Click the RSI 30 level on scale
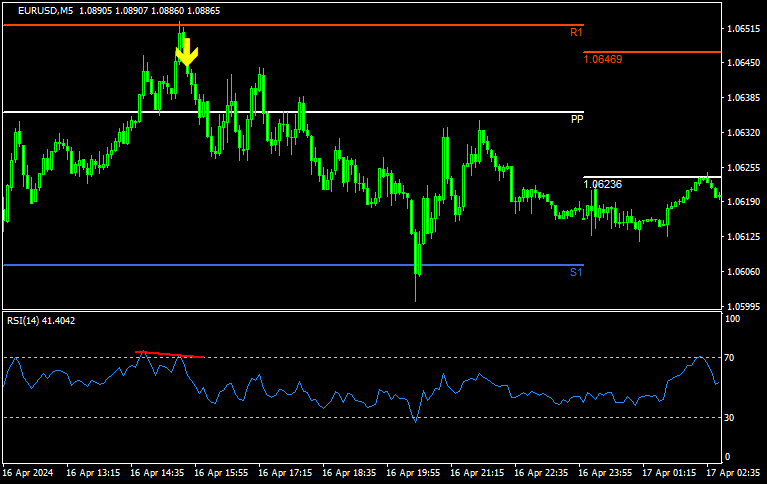The image size is (767, 484). (731, 417)
